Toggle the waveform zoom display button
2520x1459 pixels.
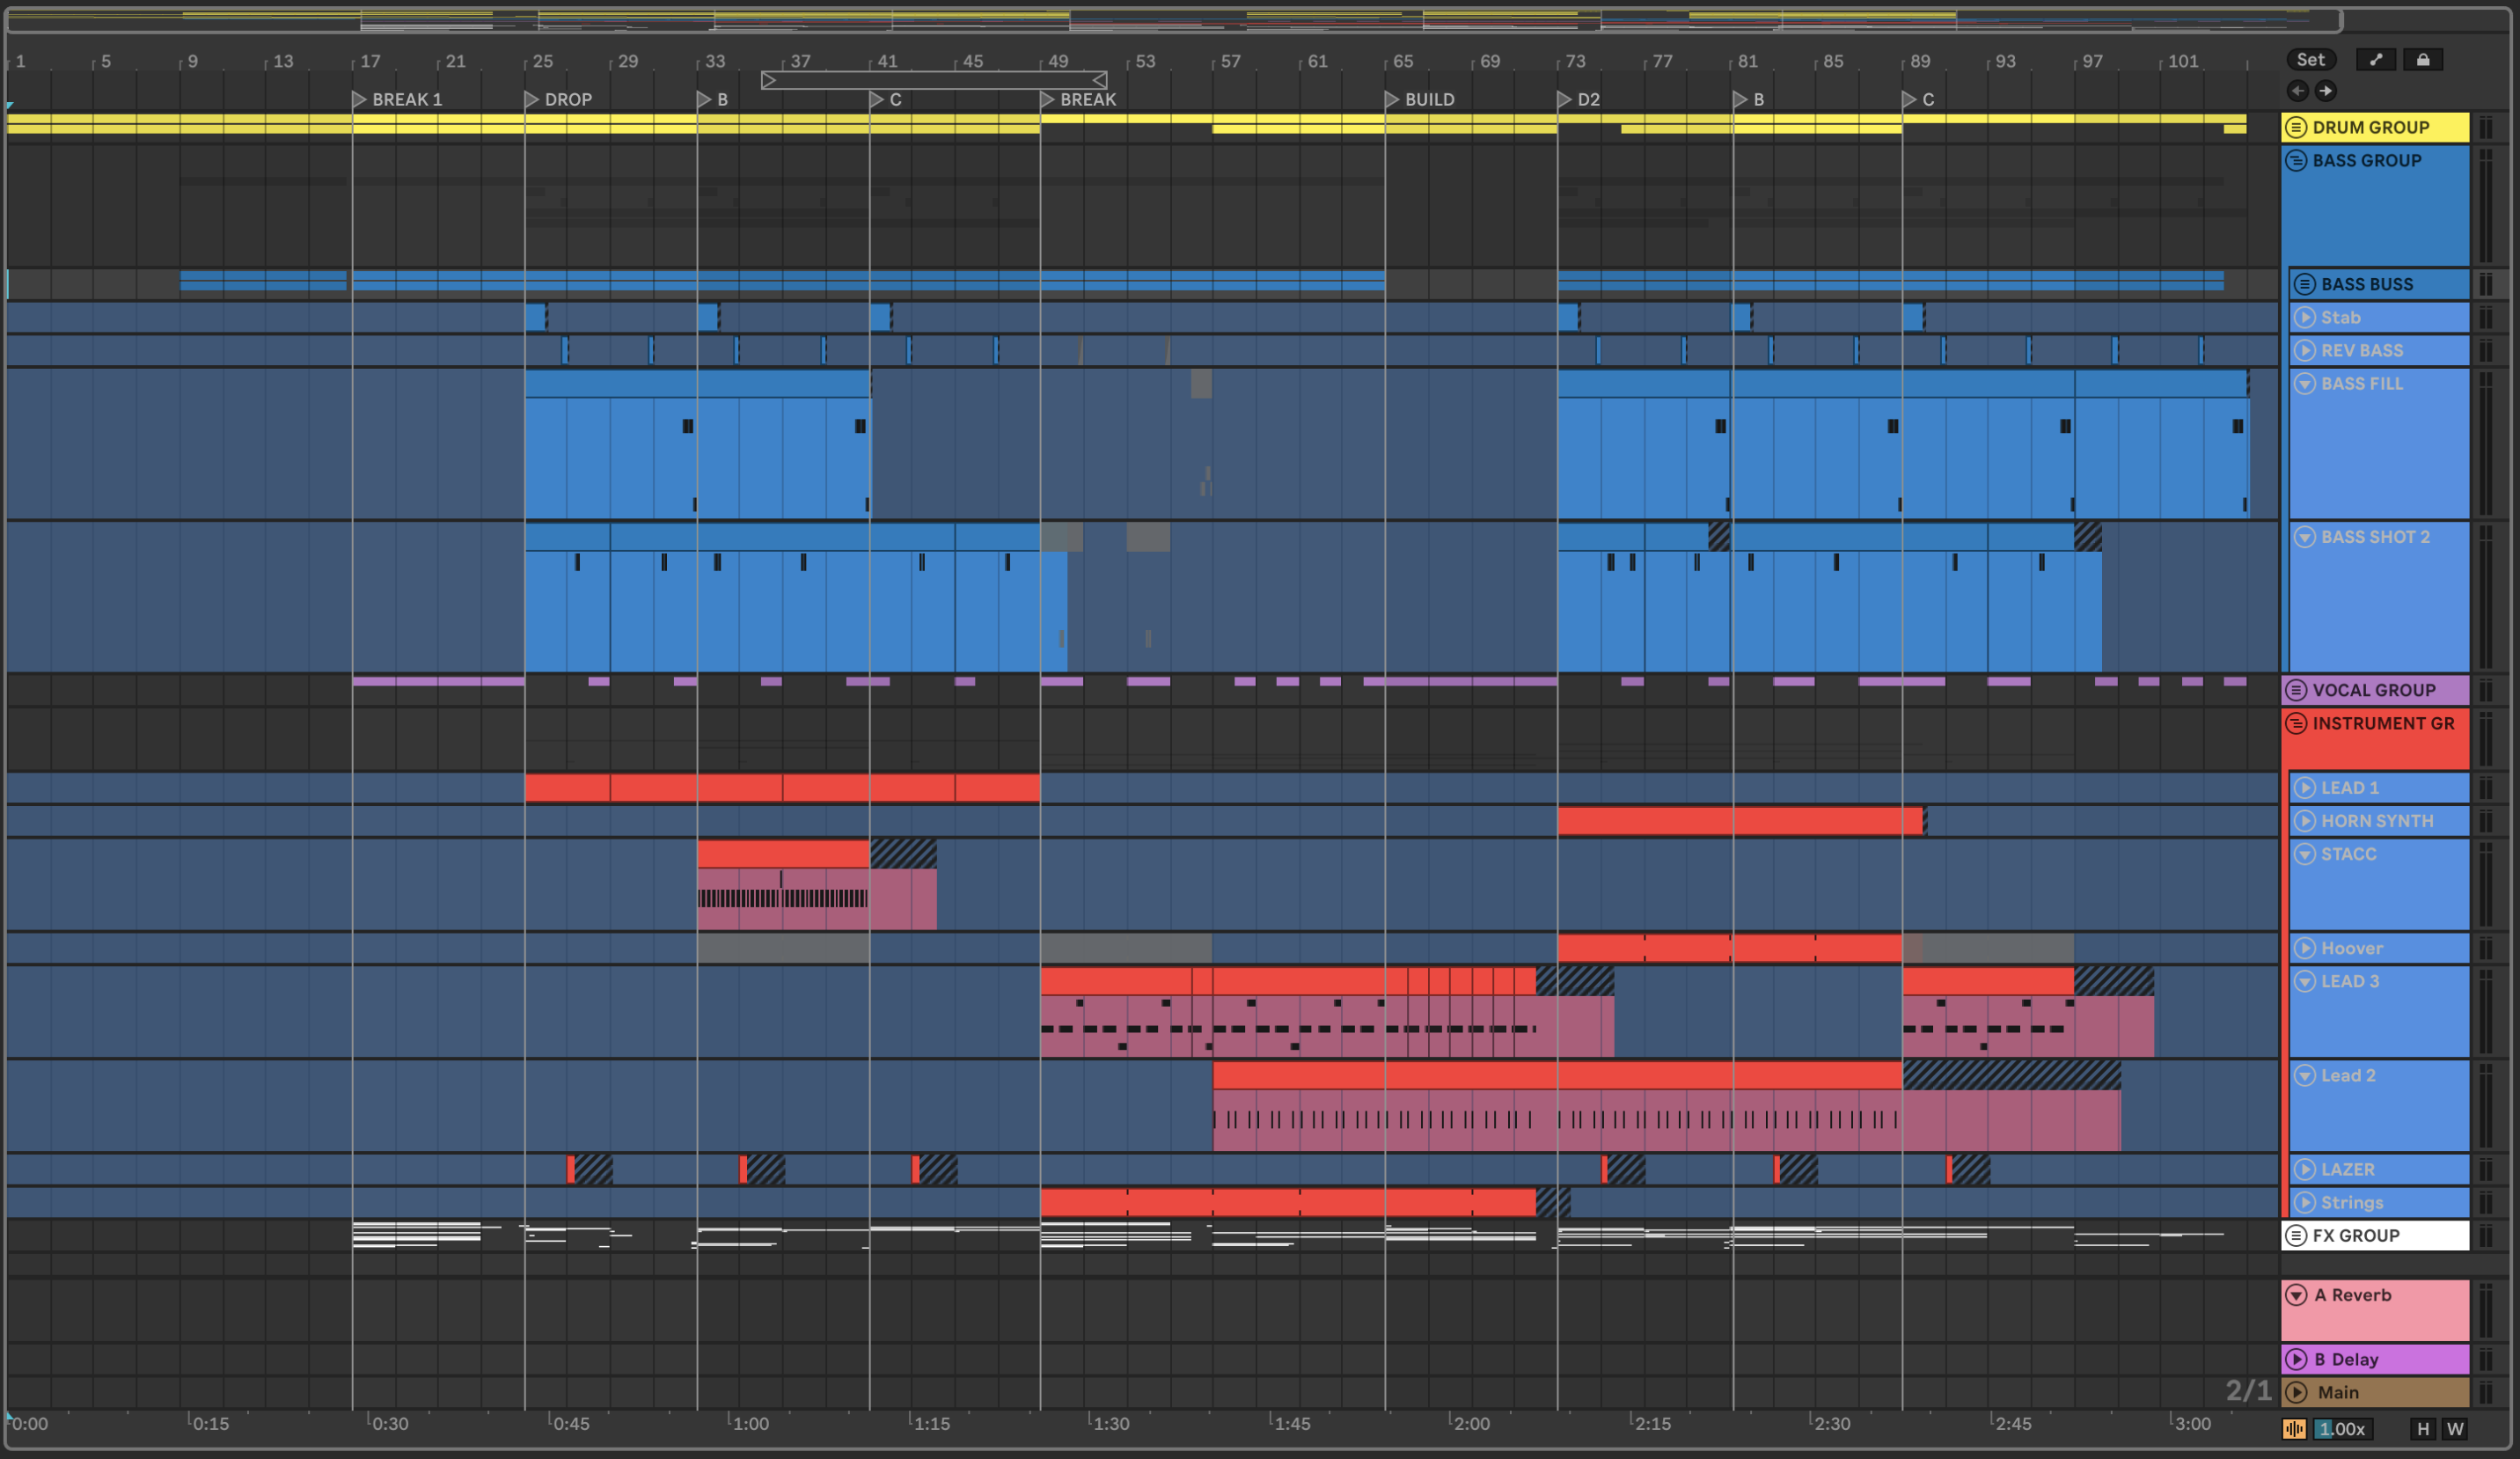pos(2294,1429)
